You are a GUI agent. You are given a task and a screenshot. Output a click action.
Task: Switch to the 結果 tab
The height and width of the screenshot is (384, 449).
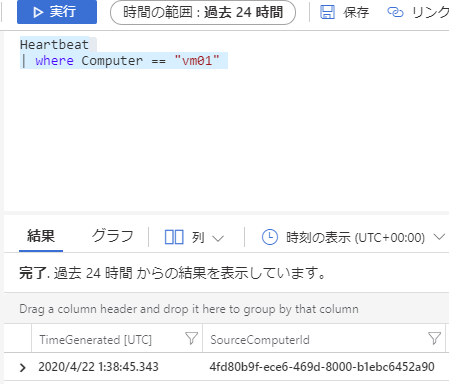(41, 236)
